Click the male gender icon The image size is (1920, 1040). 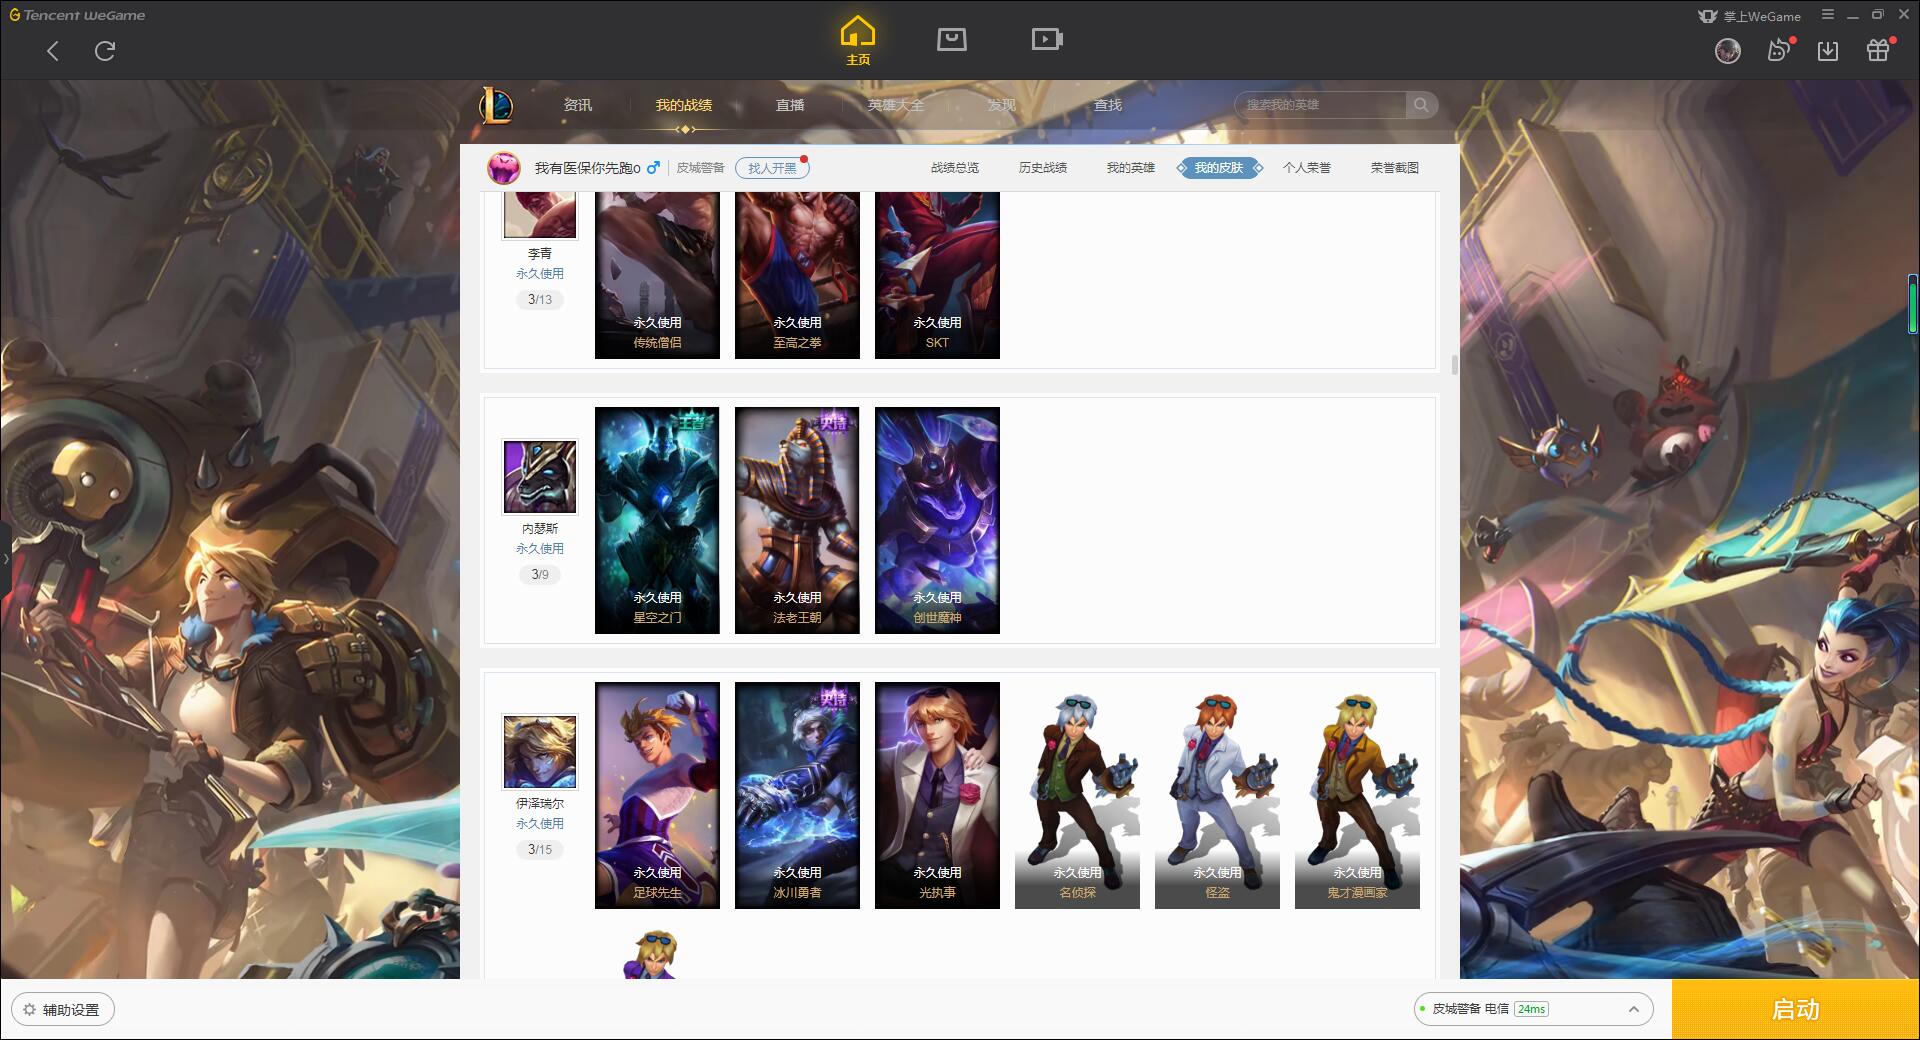(x=653, y=168)
